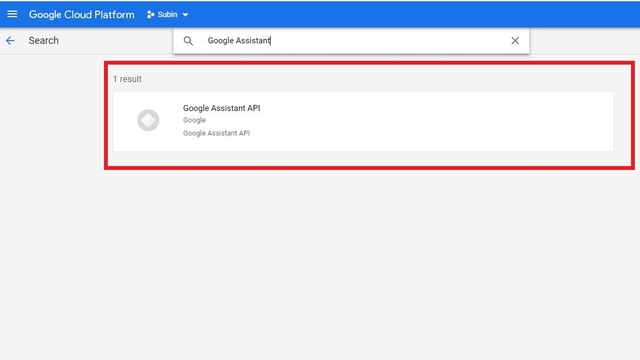Screen dimensions: 640x360
Task: Click the project hexagon icon beside Subin
Action: (x=151, y=15)
